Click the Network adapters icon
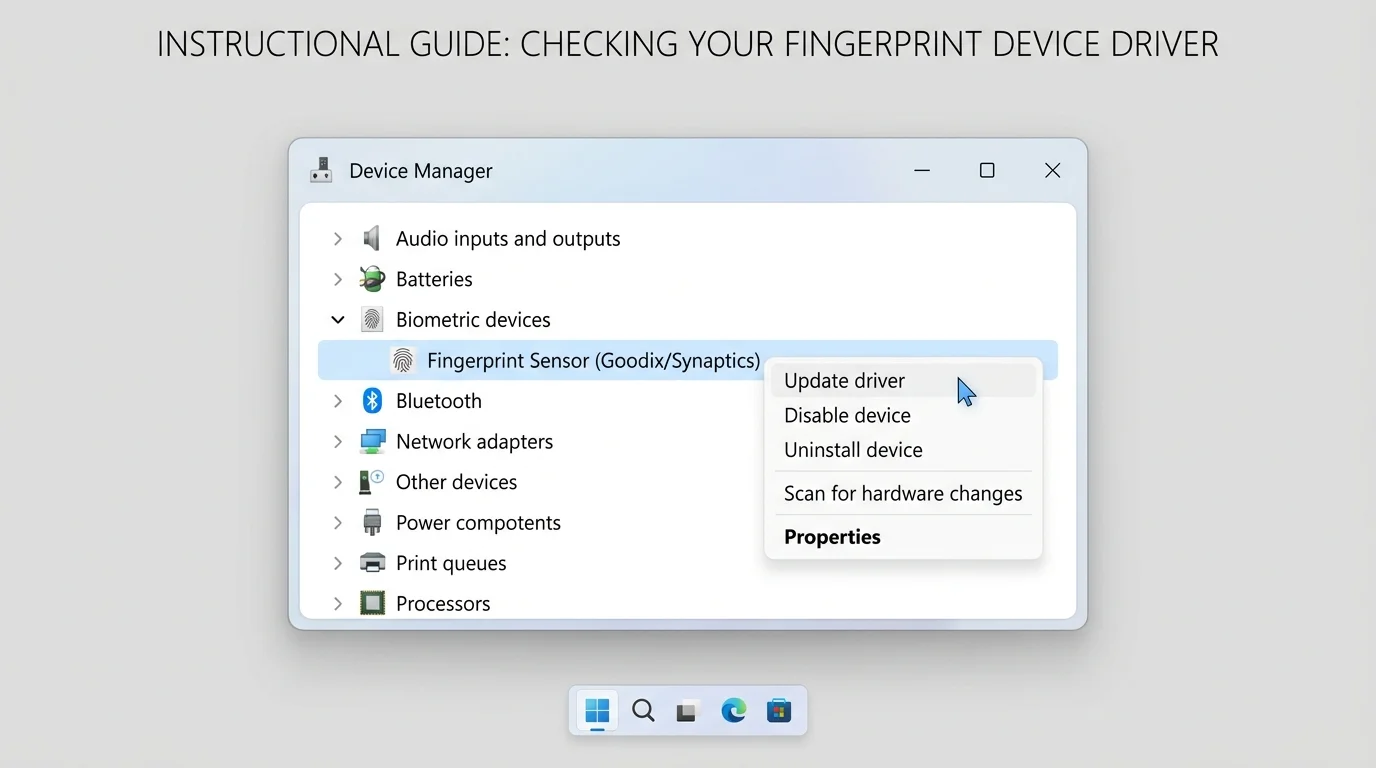The width and height of the screenshot is (1376, 768). (372, 442)
